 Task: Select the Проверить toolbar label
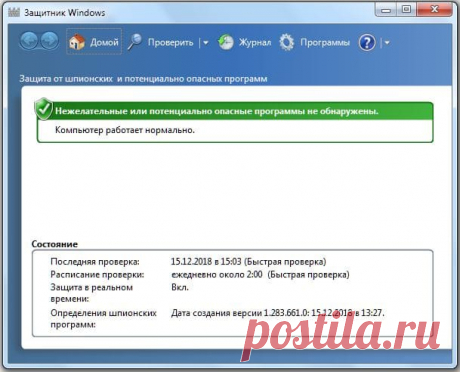[170, 43]
